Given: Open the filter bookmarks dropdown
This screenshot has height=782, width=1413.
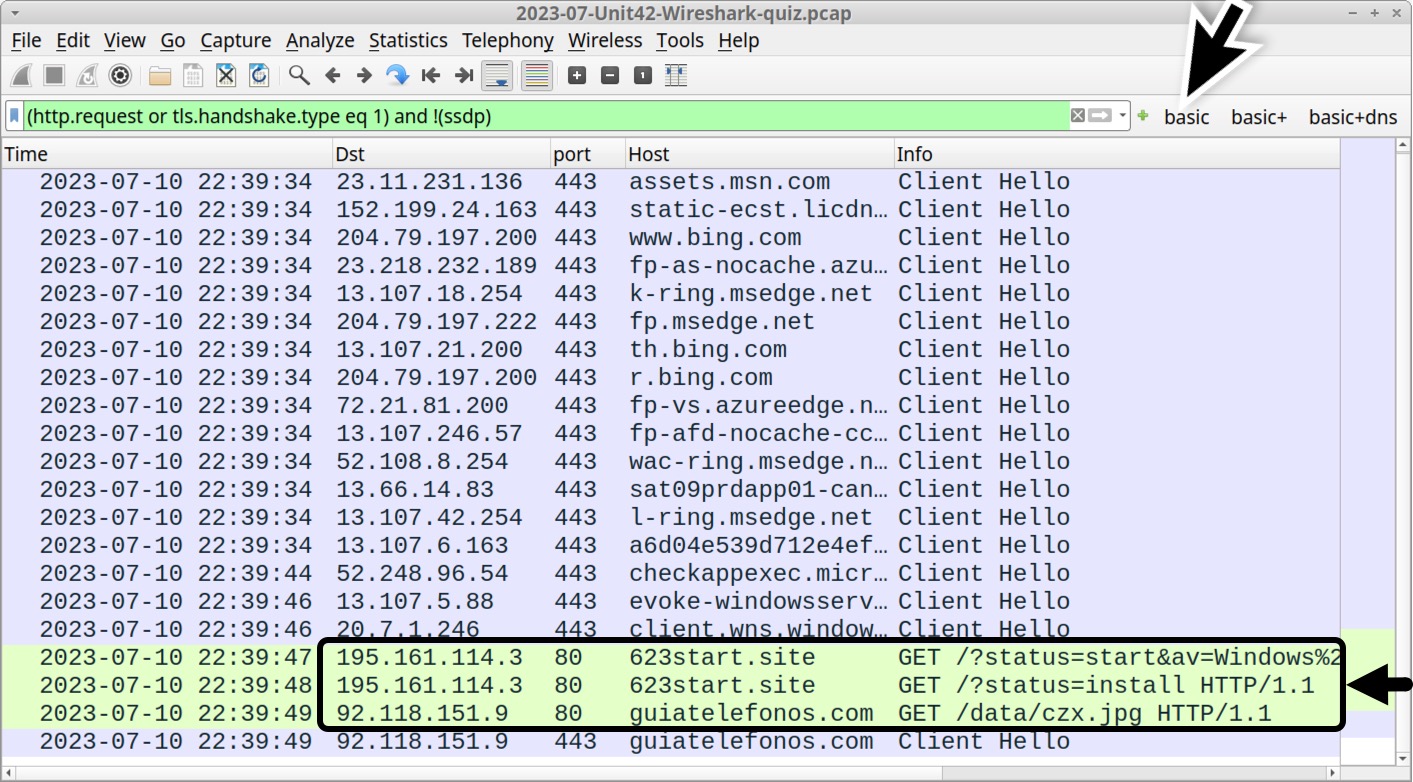Looking at the screenshot, I should click(x=12, y=115).
